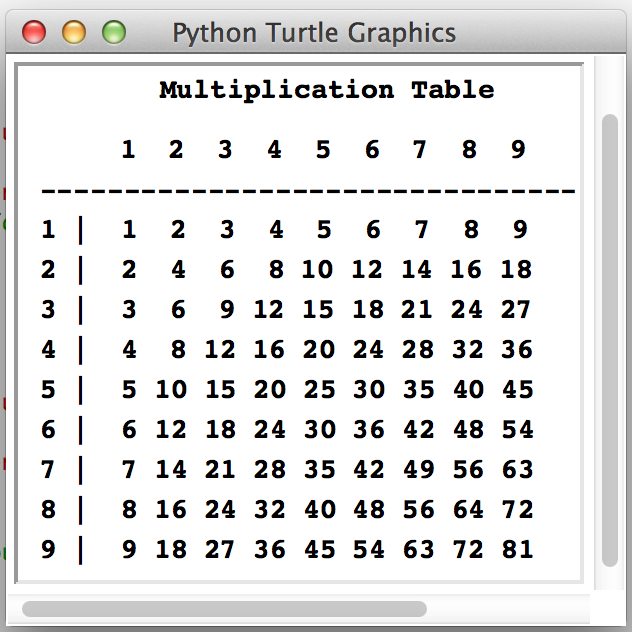This screenshot has height=632, width=632.
Task: Select the product 81 in the table
Action: (516, 549)
